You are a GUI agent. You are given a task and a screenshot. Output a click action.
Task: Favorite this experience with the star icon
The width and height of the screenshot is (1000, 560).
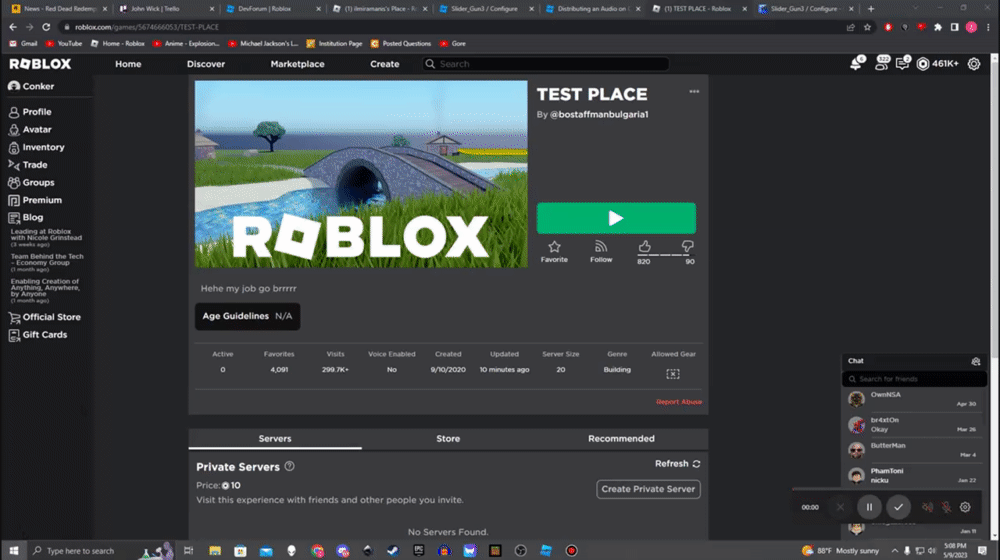554,251
